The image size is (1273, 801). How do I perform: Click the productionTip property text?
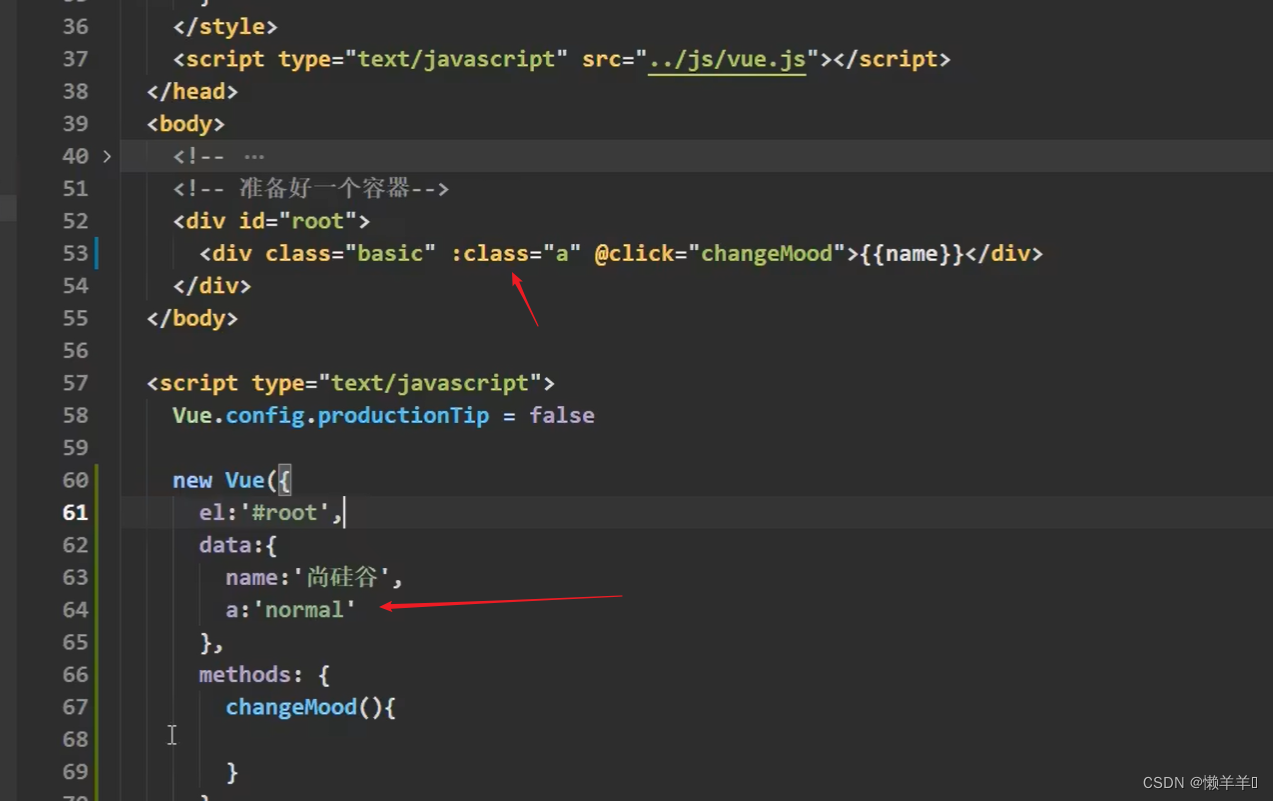403,415
